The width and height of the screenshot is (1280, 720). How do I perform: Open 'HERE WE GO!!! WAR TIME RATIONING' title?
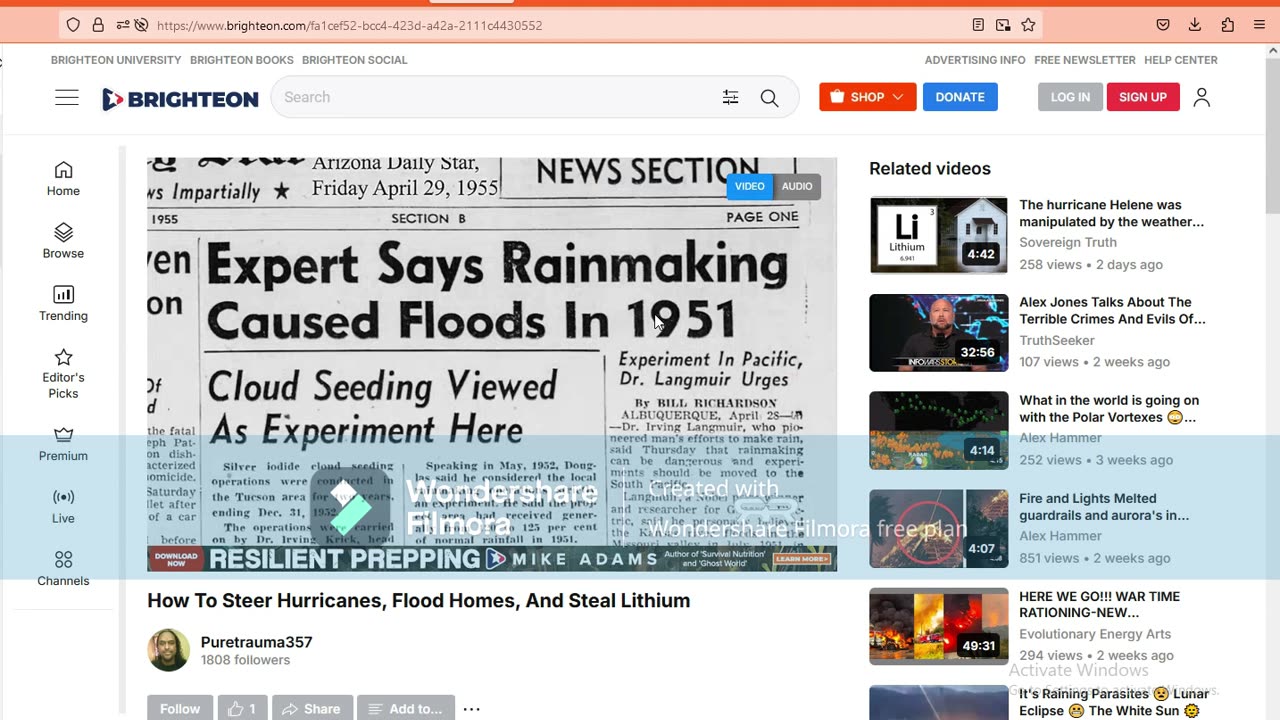click(1100, 604)
